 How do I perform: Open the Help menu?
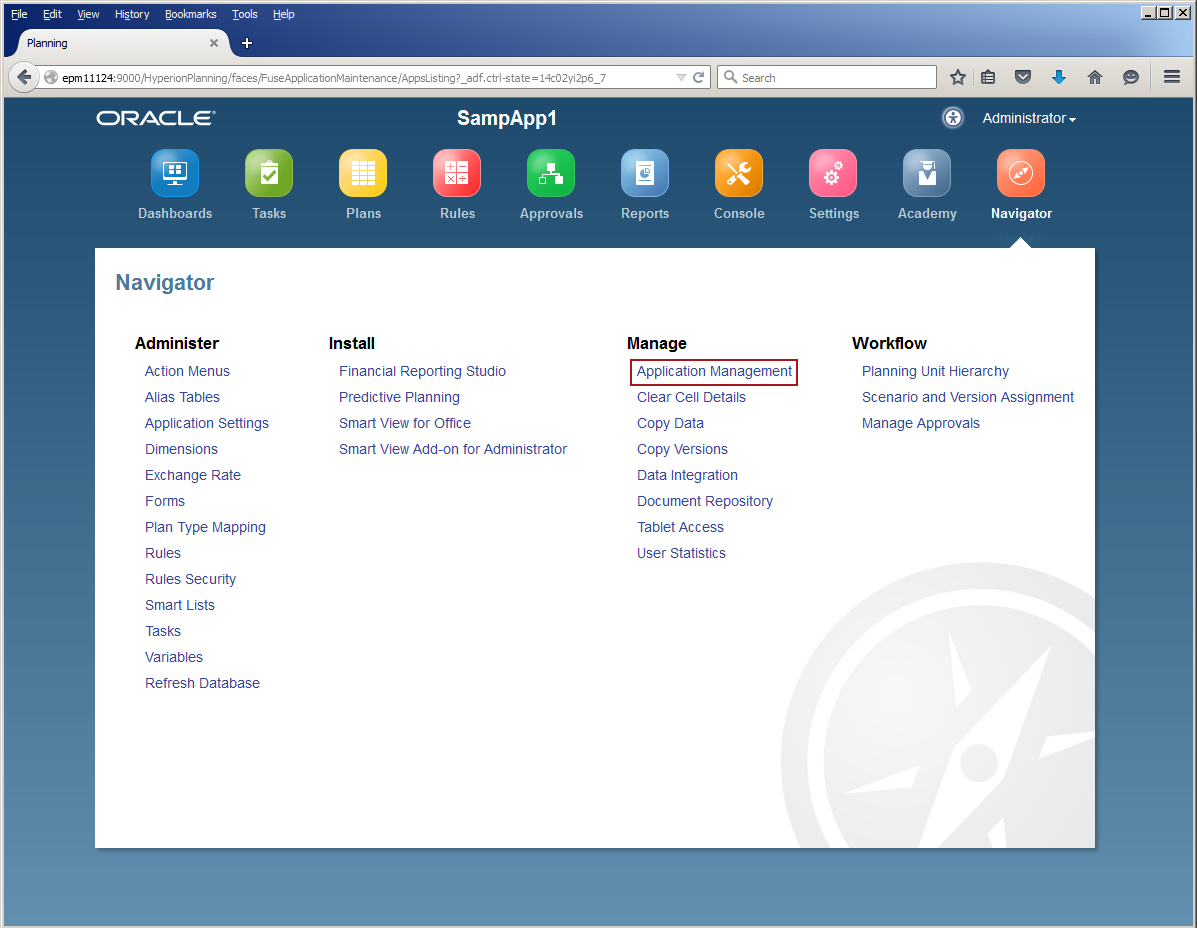[x=283, y=14]
